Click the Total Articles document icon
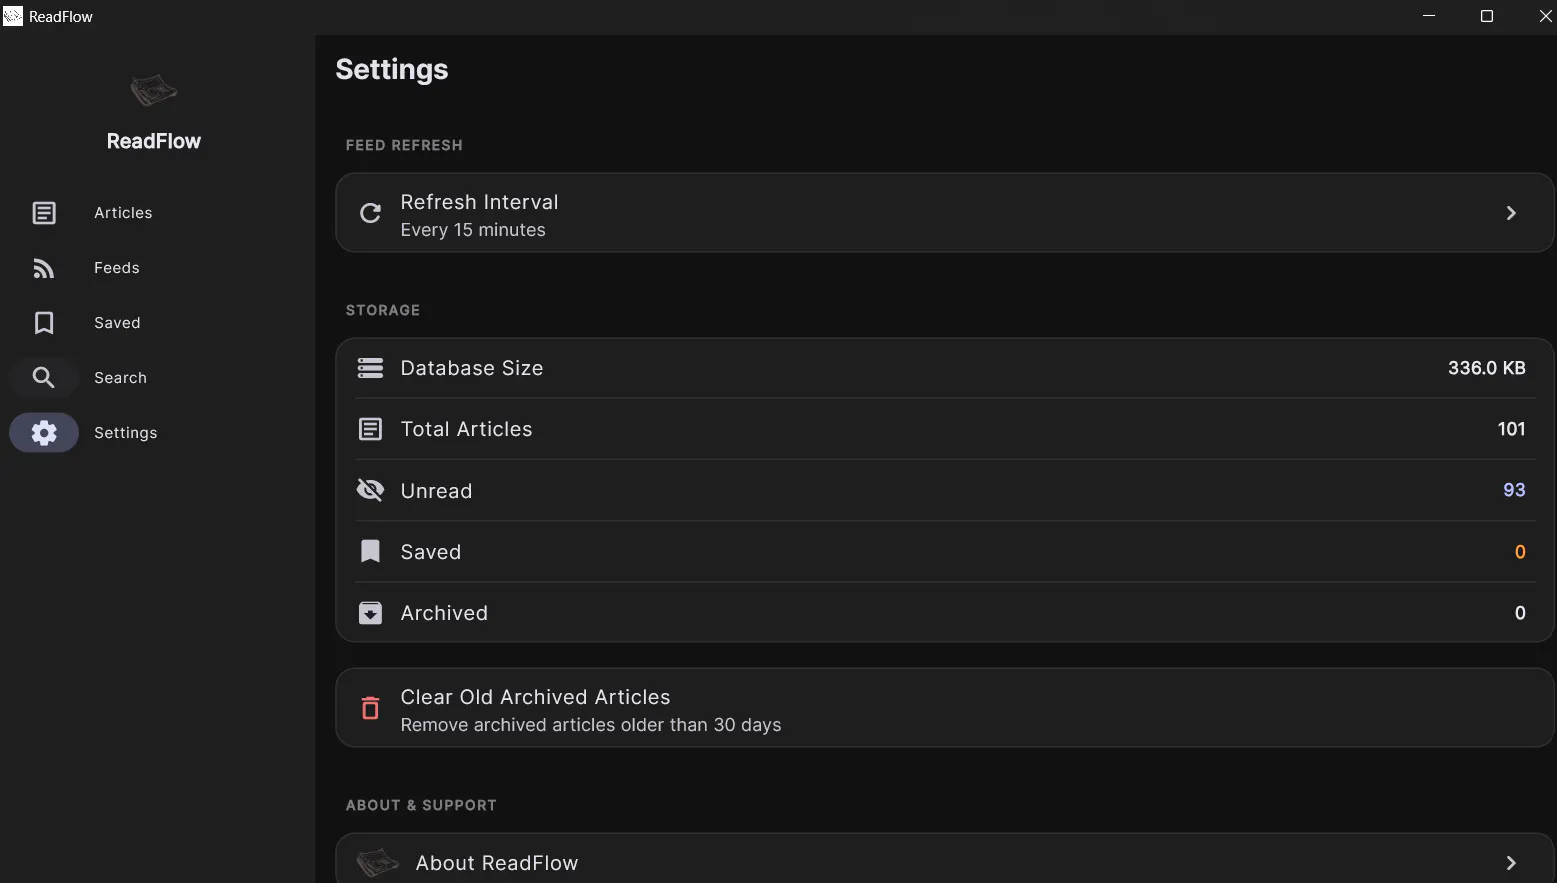This screenshot has width=1557, height=883. click(370, 429)
